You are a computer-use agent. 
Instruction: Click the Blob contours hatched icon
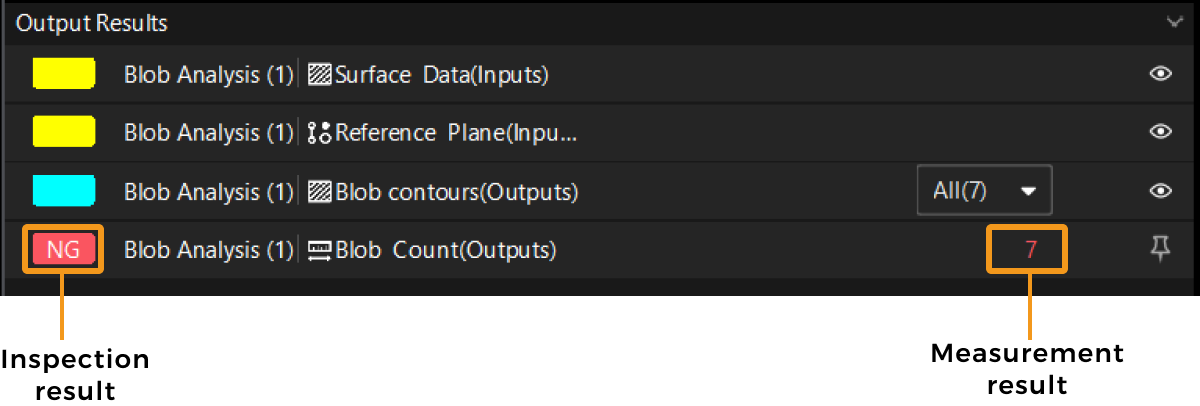point(320,191)
